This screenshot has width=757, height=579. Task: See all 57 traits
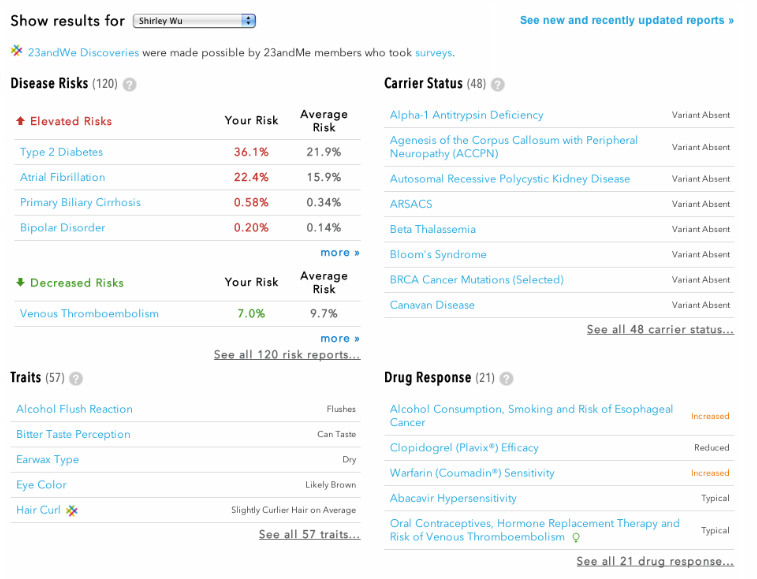tap(309, 534)
